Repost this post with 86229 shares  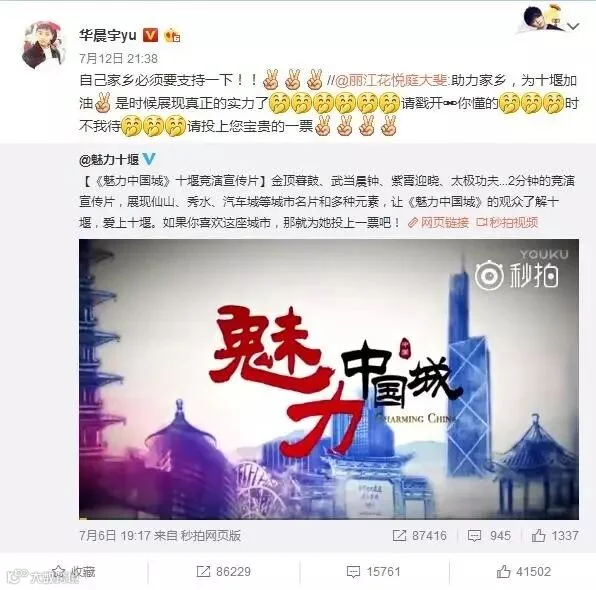point(224,571)
